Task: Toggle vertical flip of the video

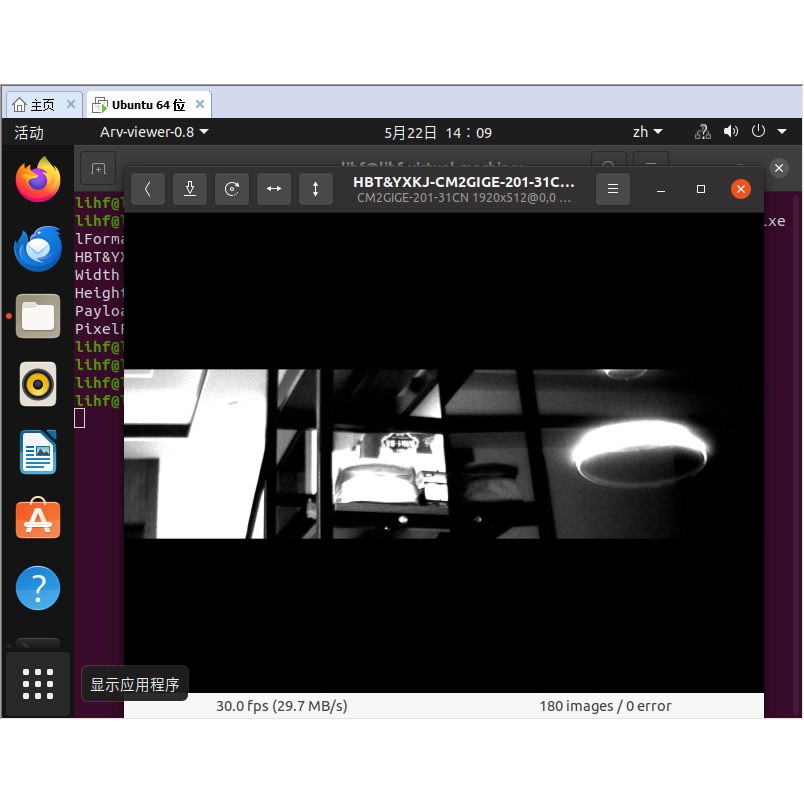Action: [x=316, y=189]
